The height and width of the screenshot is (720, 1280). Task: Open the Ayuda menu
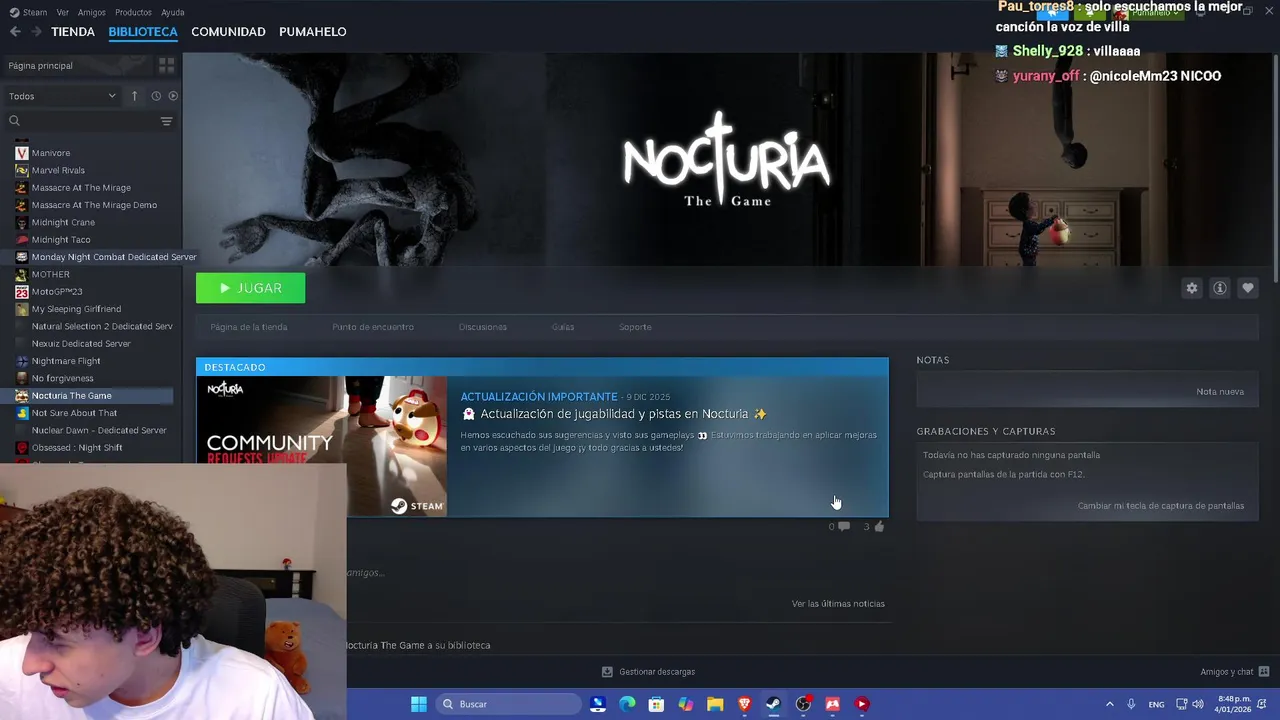173,12
